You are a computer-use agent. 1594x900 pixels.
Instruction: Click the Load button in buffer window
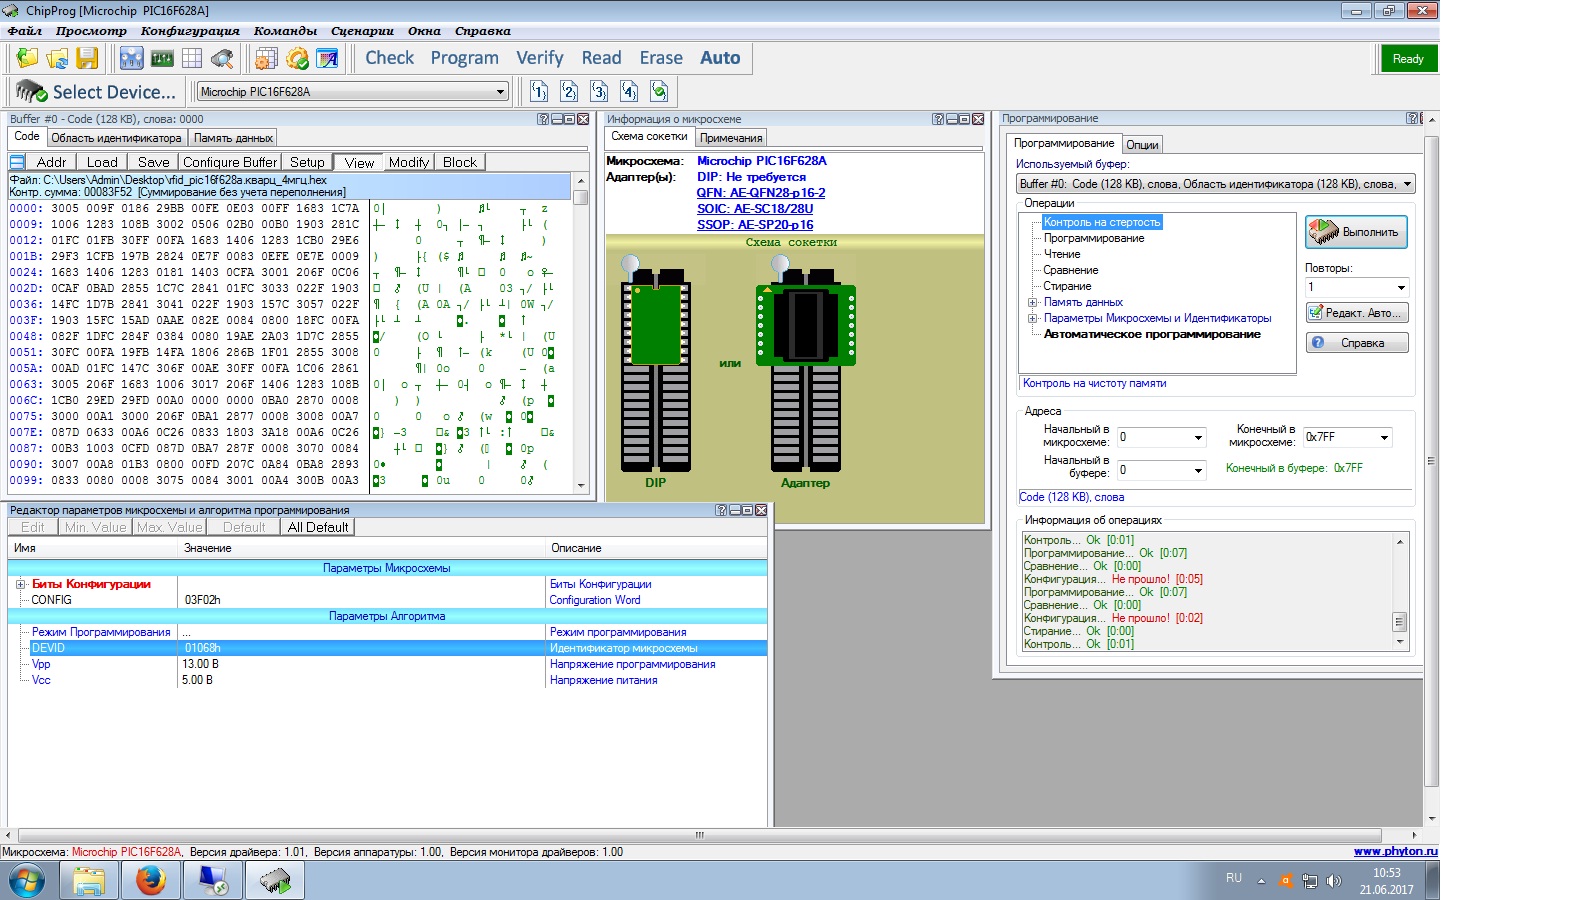(x=102, y=162)
